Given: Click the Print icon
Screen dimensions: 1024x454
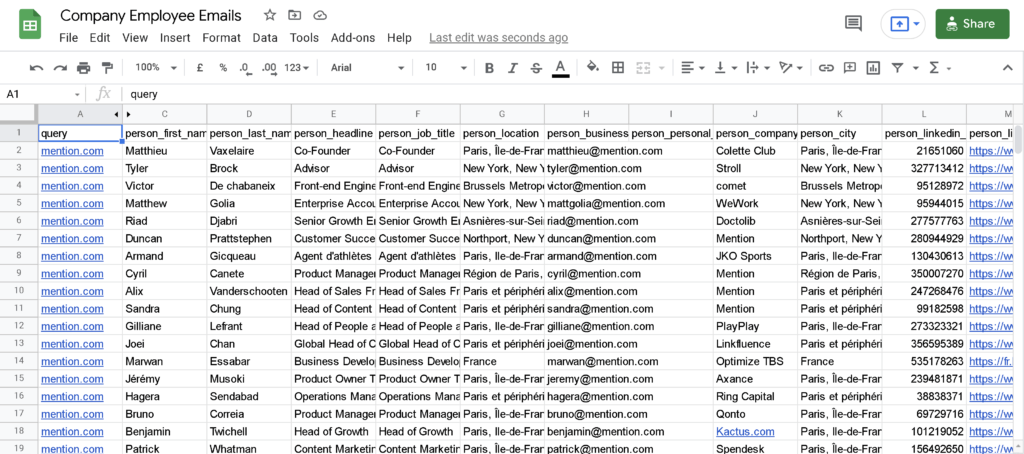Looking at the screenshot, I should (84, 68).
